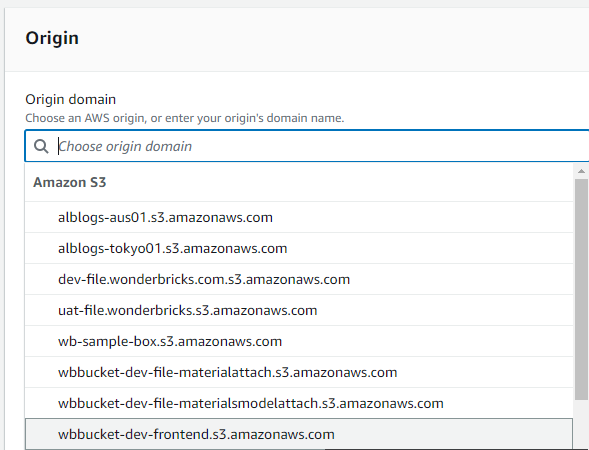This screenshot has width=589, height=450.
Task: Click blank row area right of uat-file.wonderbricks option
Action: point(445,310)
